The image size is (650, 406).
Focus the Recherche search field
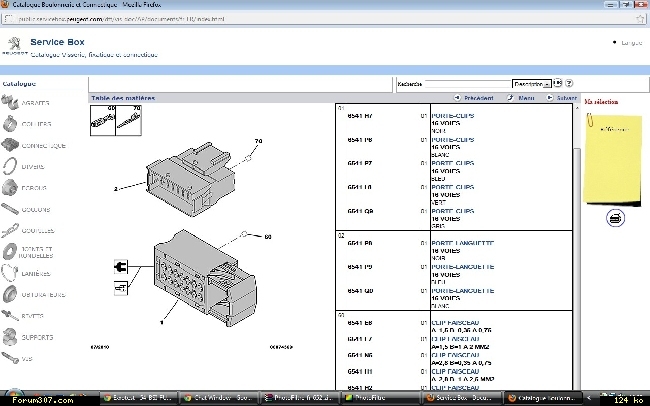pyautogui.click(x=468, y=84)
